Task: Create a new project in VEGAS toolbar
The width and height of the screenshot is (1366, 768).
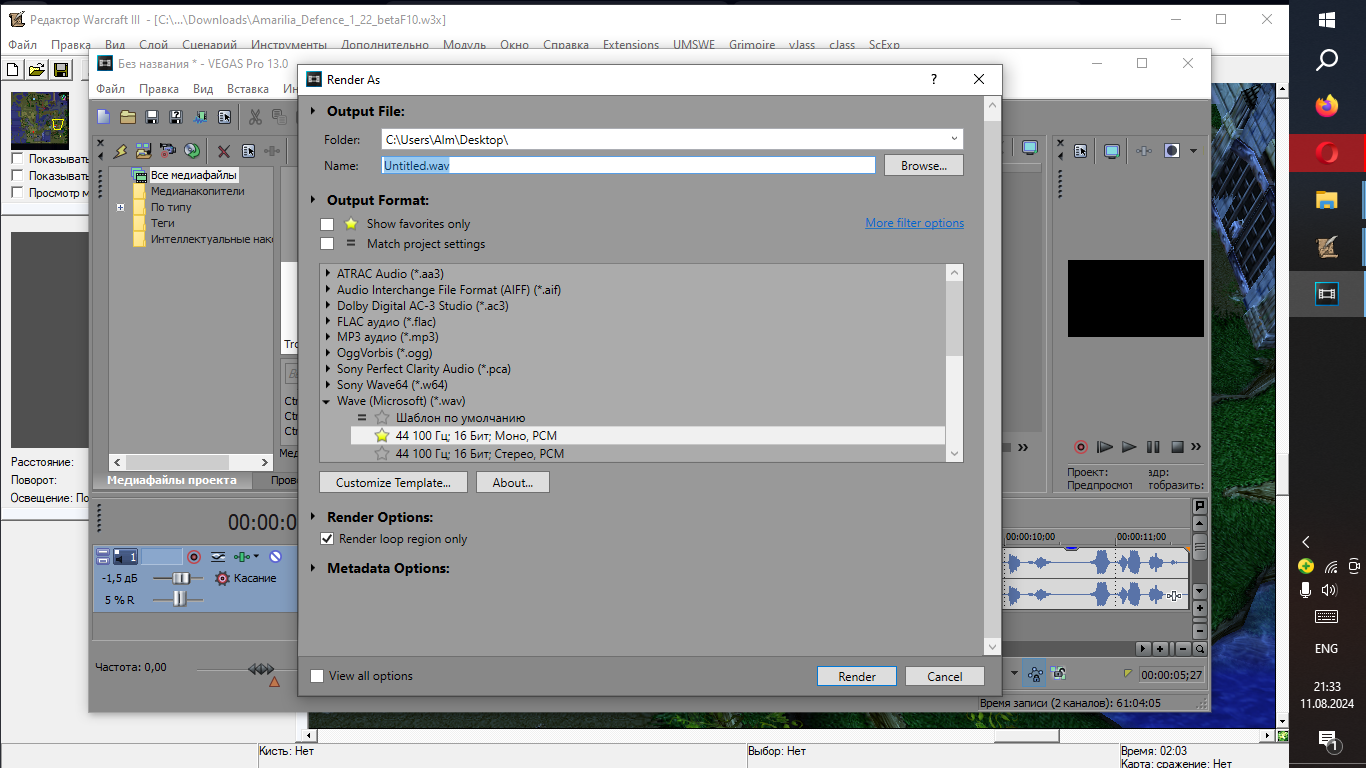Action: pyautogui.click(x=103, y=118)
